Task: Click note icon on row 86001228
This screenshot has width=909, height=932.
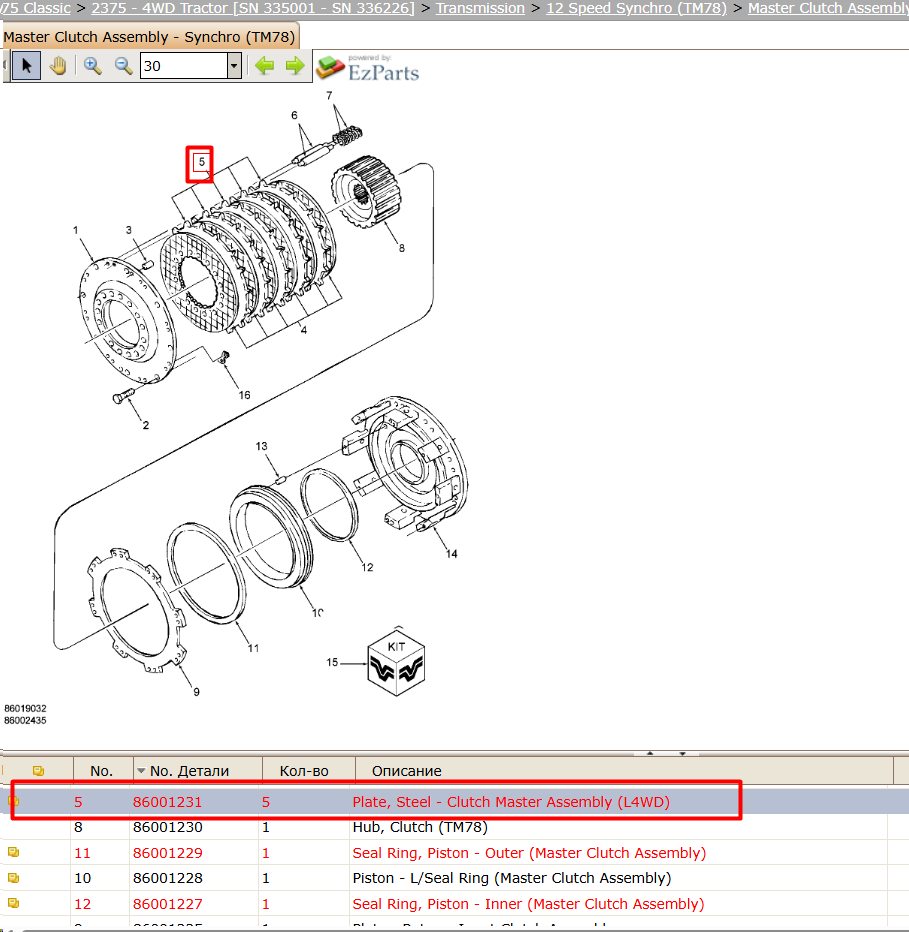Action: tap(13, 878)
